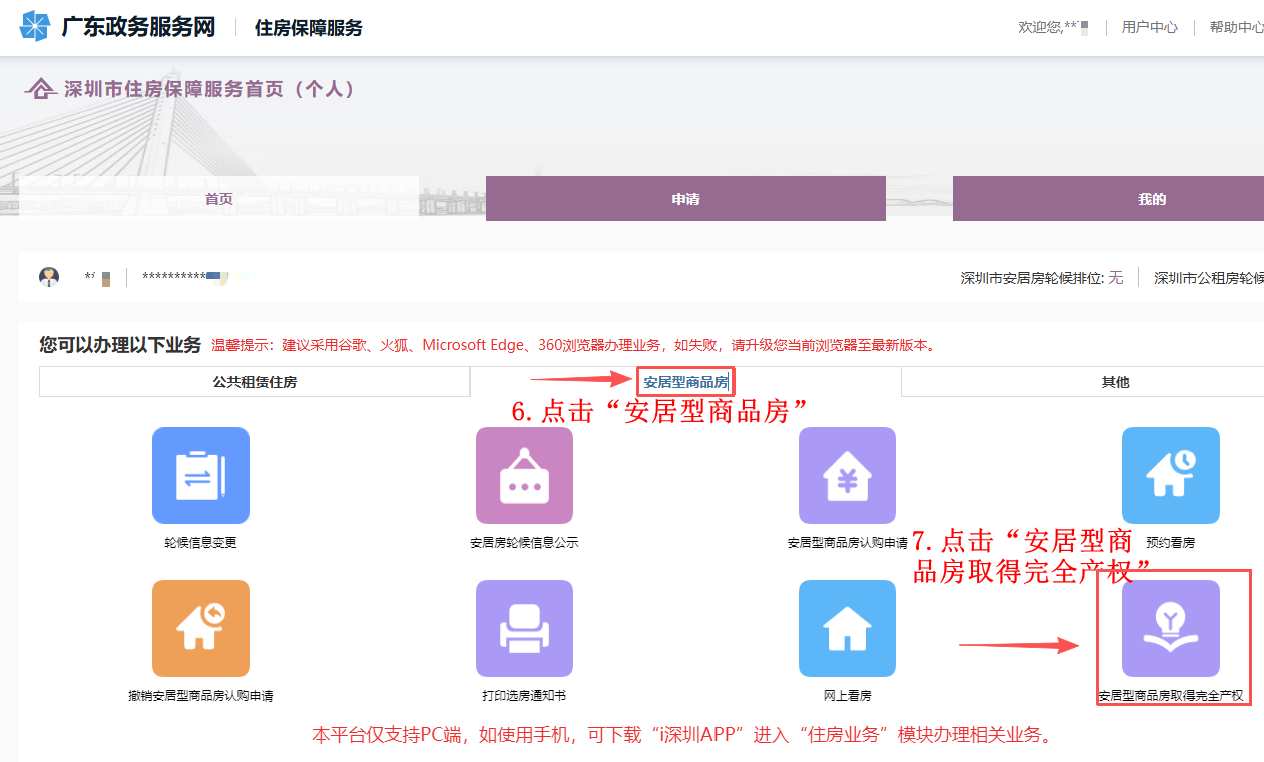Click the purple house icon beside page title
The image size is (1264, 762).
click(x=40, y=89)
